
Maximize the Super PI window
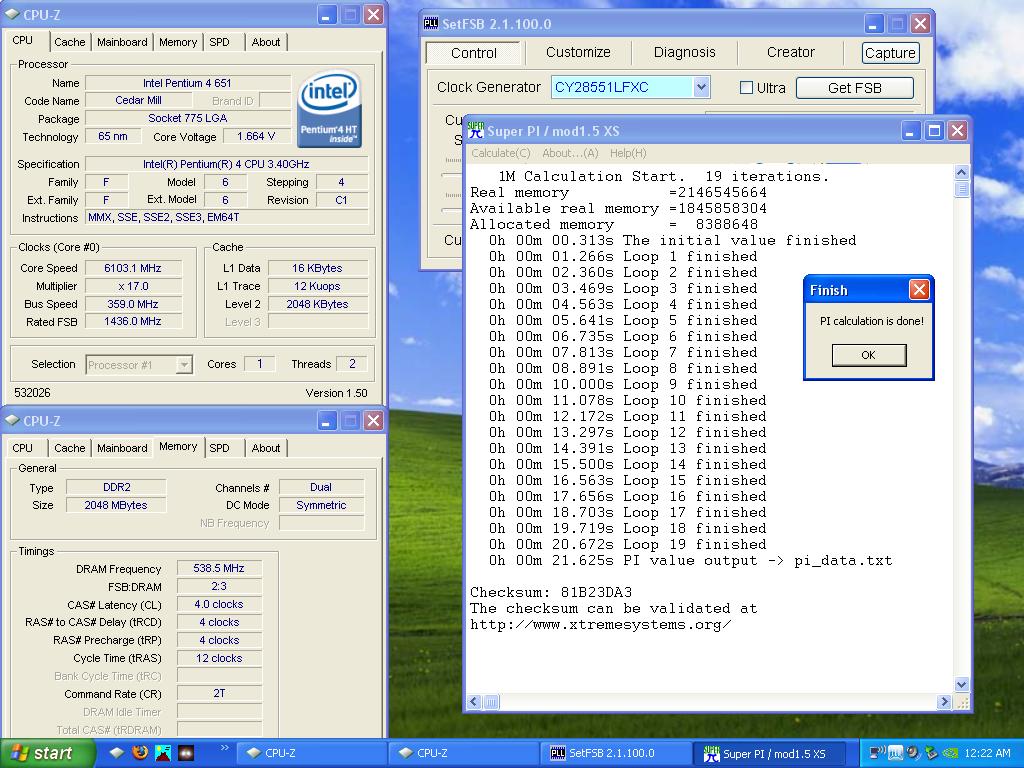(x=934, y=131)
